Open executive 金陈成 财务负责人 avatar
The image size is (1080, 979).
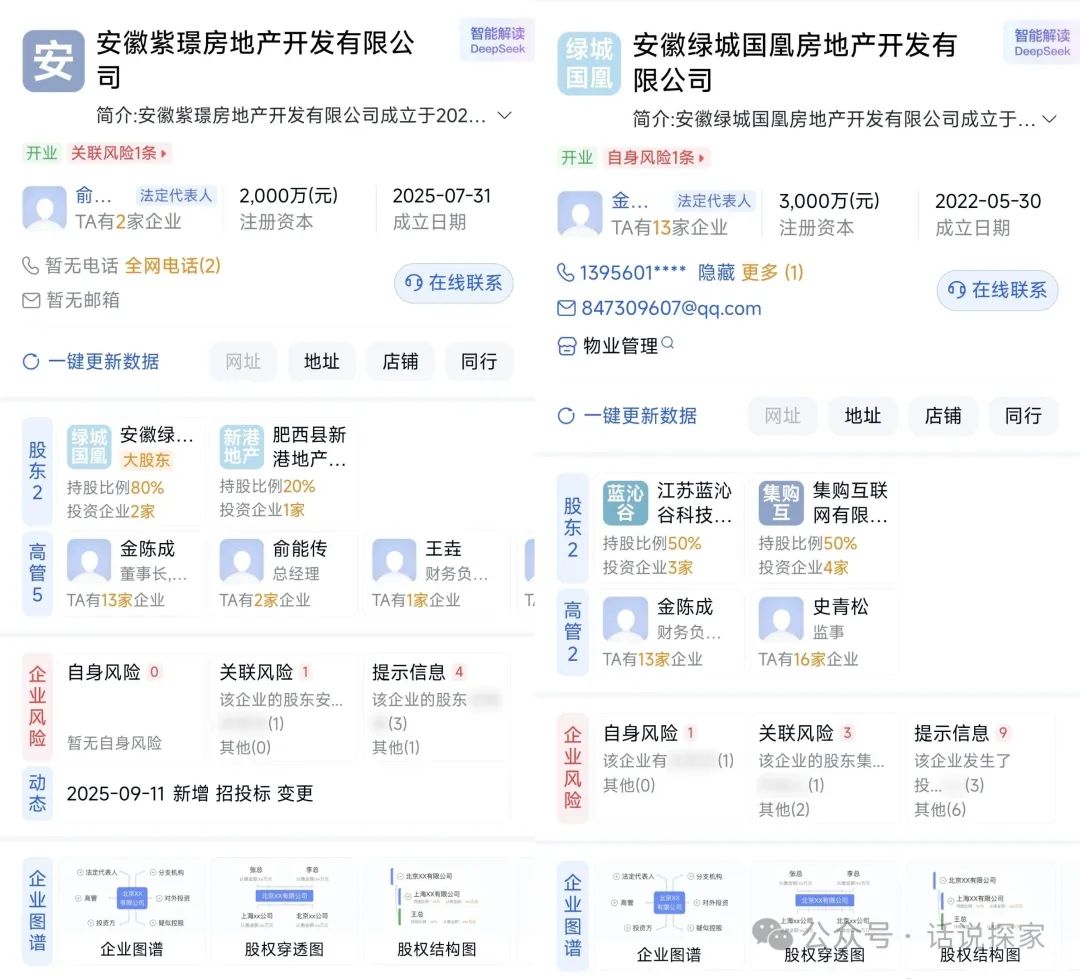point(625,619)
